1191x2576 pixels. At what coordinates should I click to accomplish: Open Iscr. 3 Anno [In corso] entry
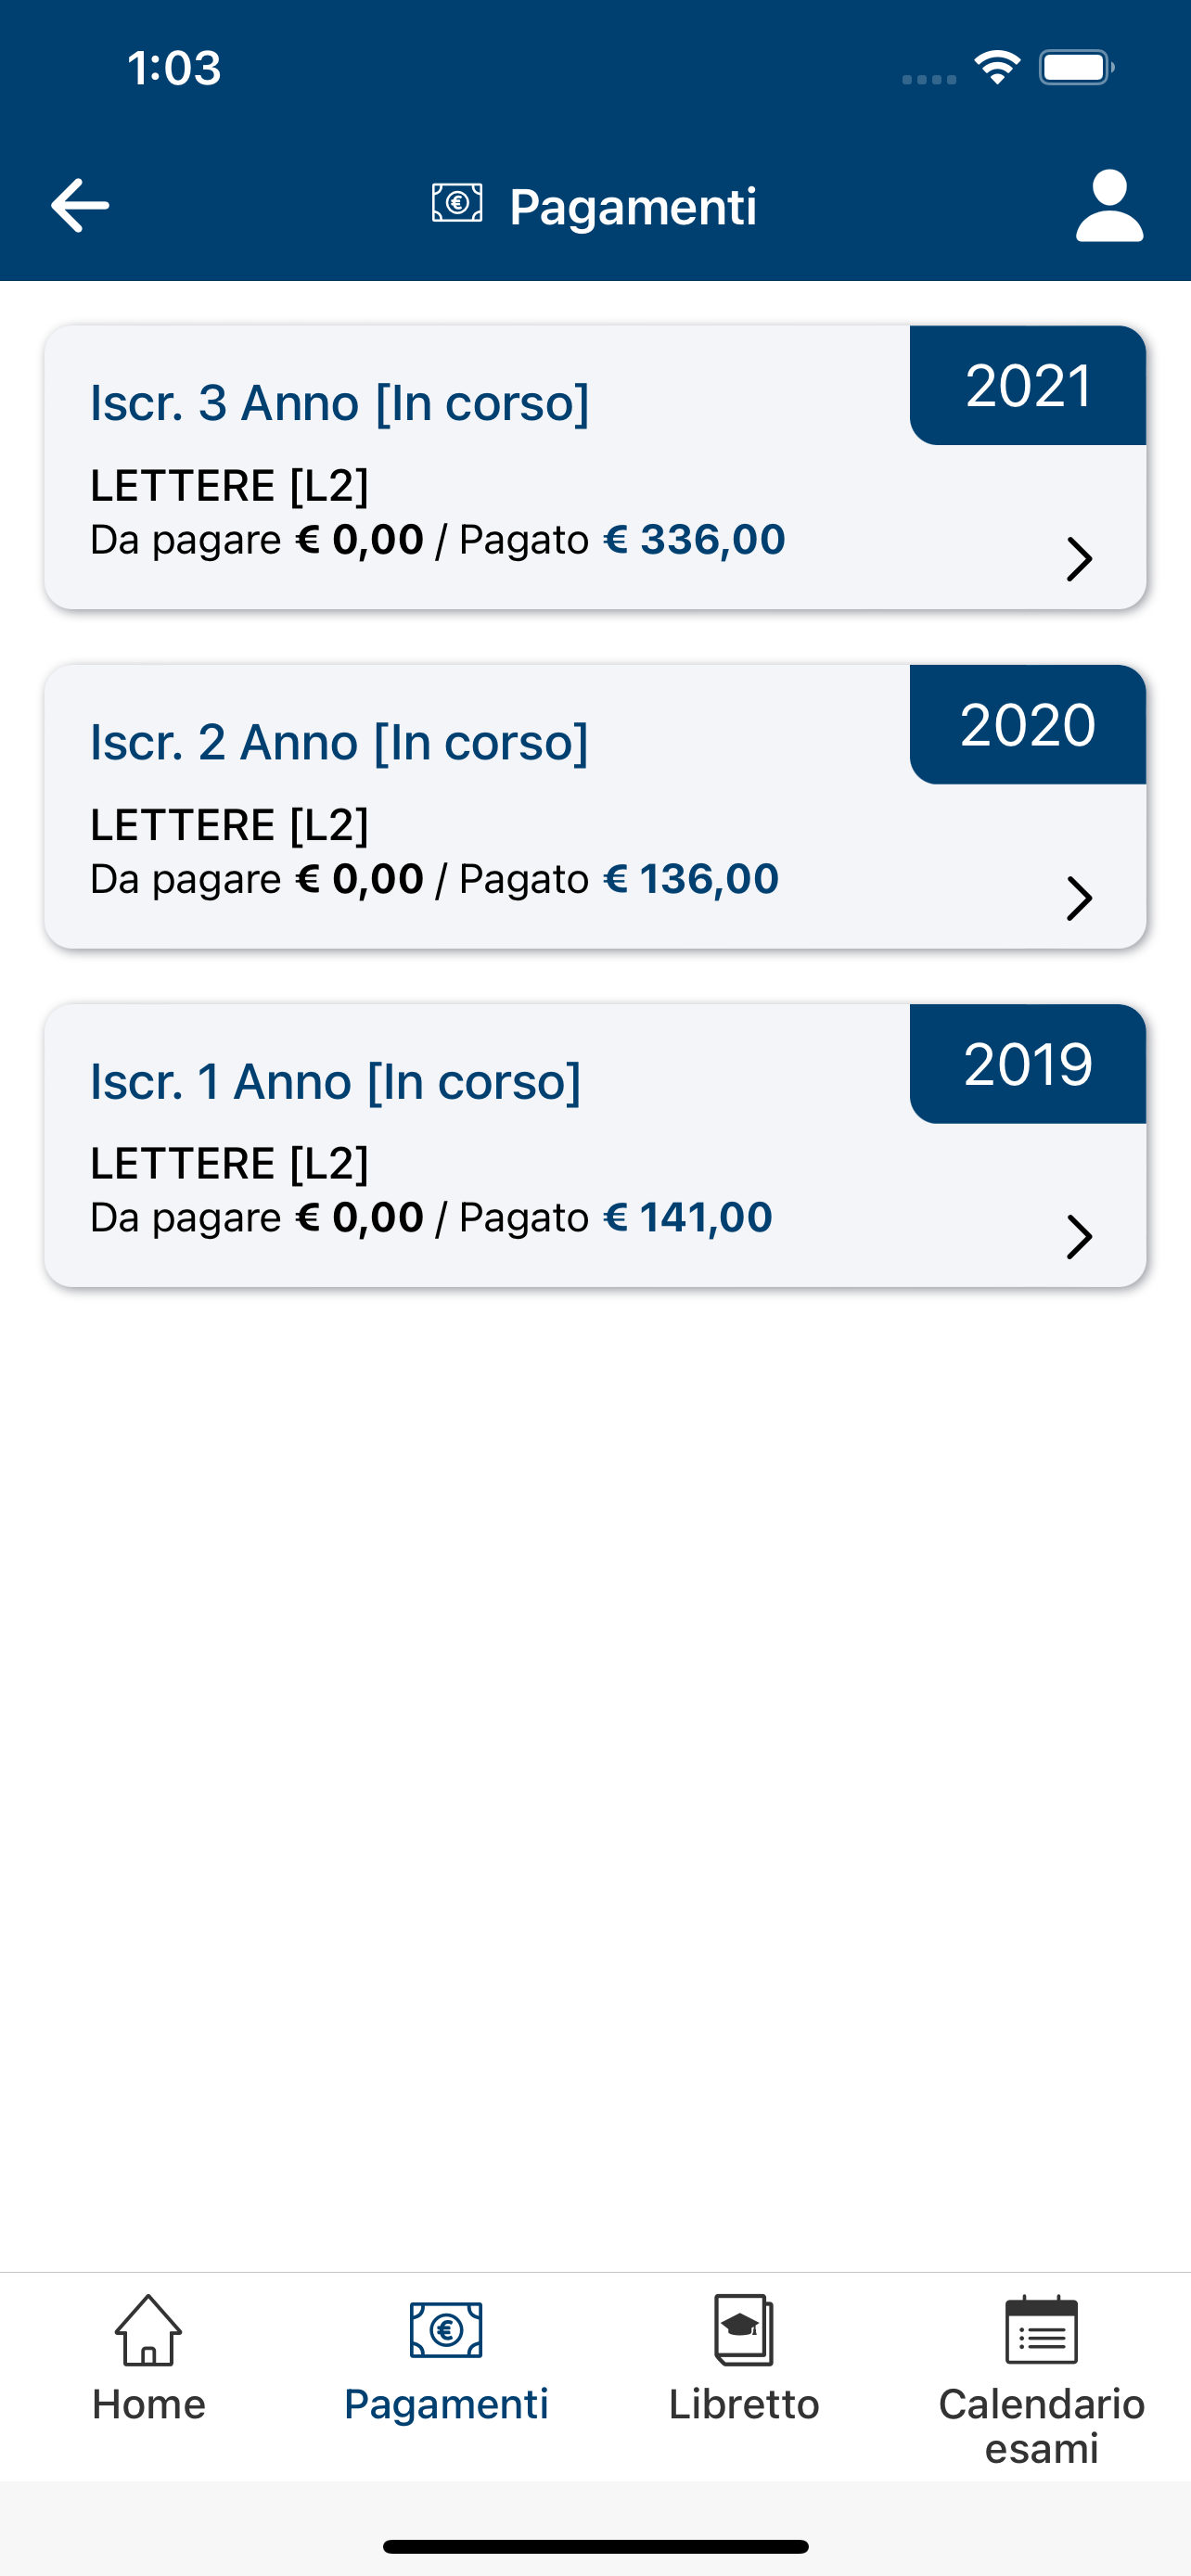pyautogui.click(x=340, y=403)
